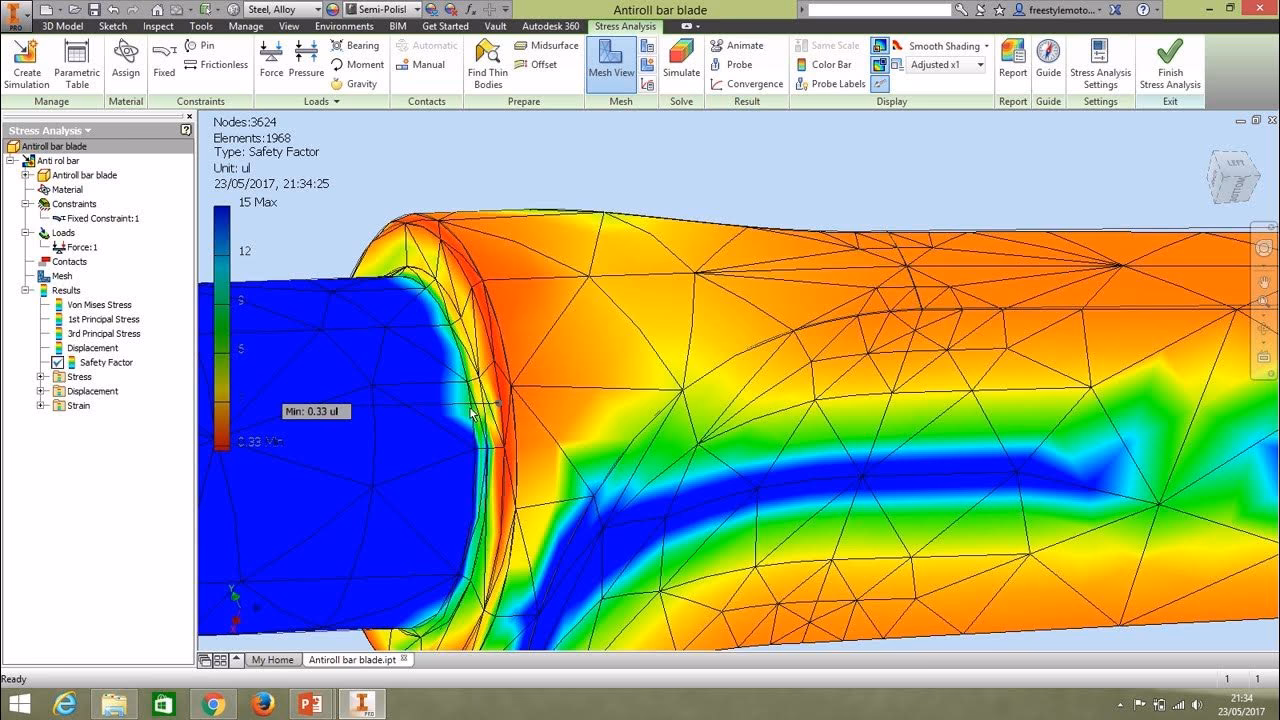Image resolution: width=1280 pixels, height=720 pixels.
Task: Toggle Probe Labels visibility
Action: (x=830, y=84)
